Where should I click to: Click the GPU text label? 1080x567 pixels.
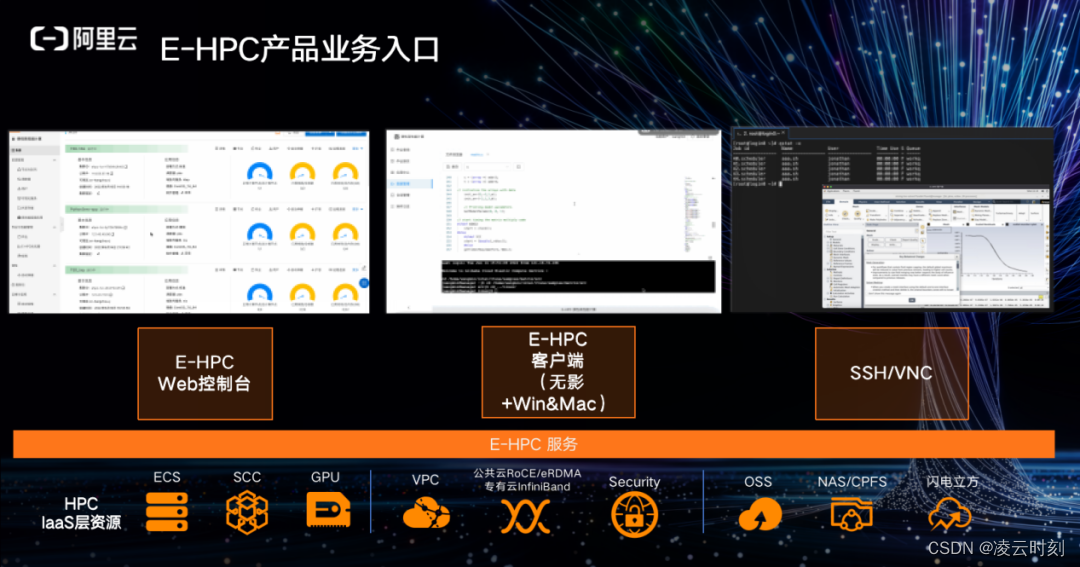pyautogui.click(x=325, y=477)
